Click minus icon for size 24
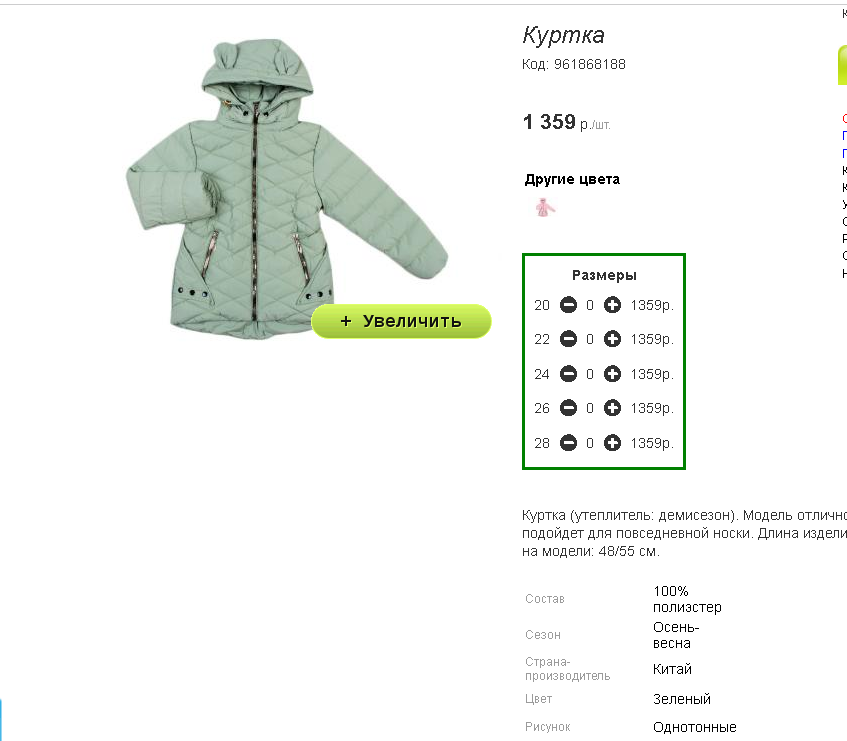Screen dimensions: 847x741 [568, 374]
